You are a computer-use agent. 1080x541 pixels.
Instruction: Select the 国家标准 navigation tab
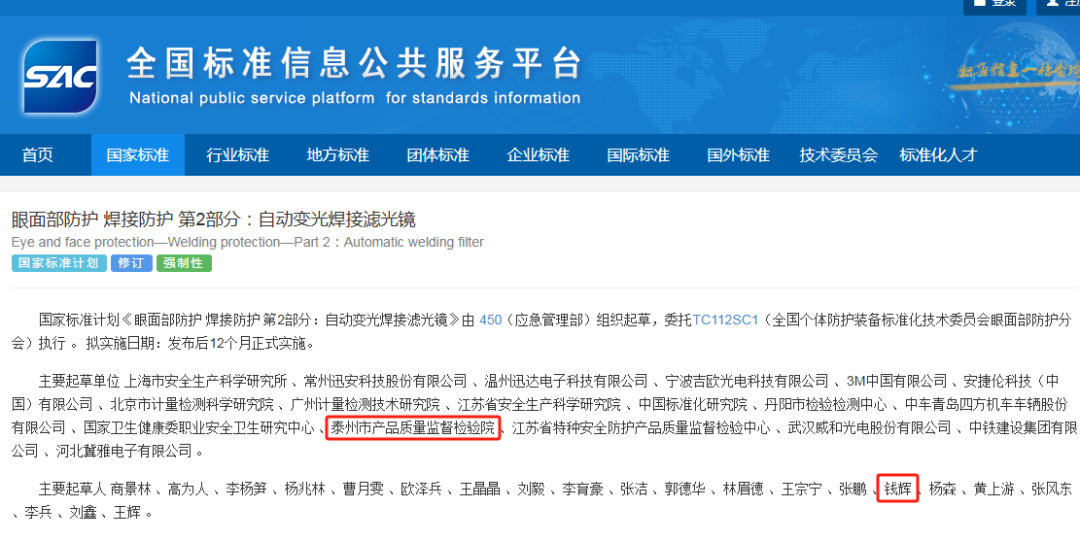[x=138, y=155]
